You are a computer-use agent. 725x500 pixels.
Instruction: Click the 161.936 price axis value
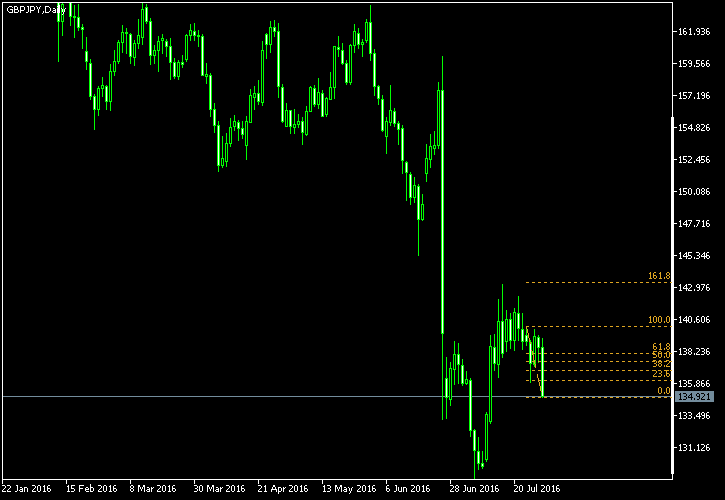point(694,32)
